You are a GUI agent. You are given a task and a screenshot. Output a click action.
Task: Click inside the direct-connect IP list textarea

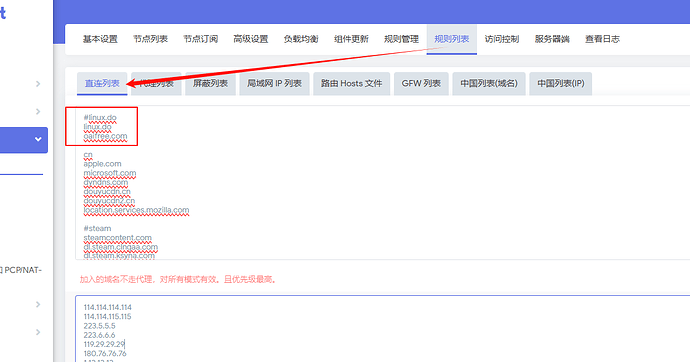383,329
